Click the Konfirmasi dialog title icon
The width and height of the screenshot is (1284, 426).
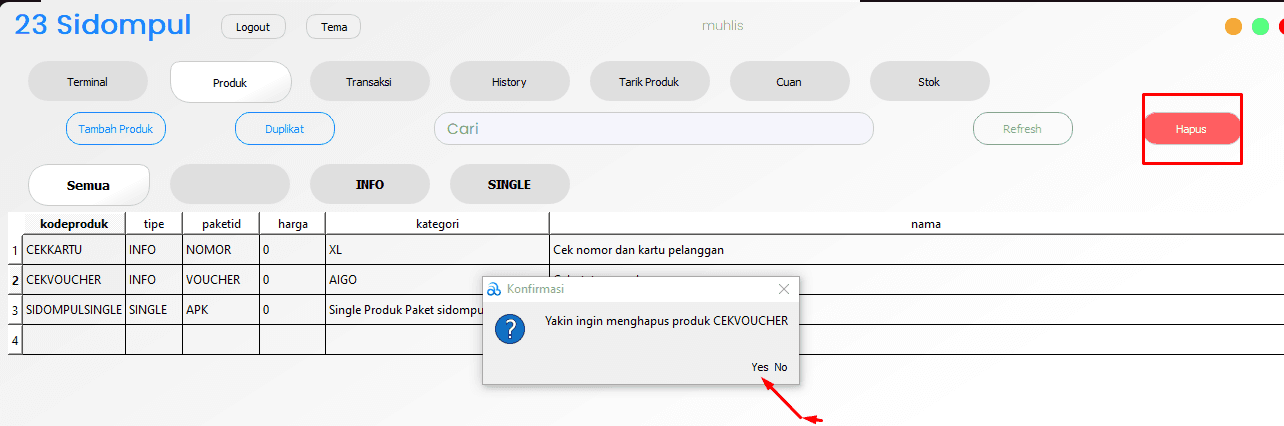pyautogui.click(x=493, y=289)
